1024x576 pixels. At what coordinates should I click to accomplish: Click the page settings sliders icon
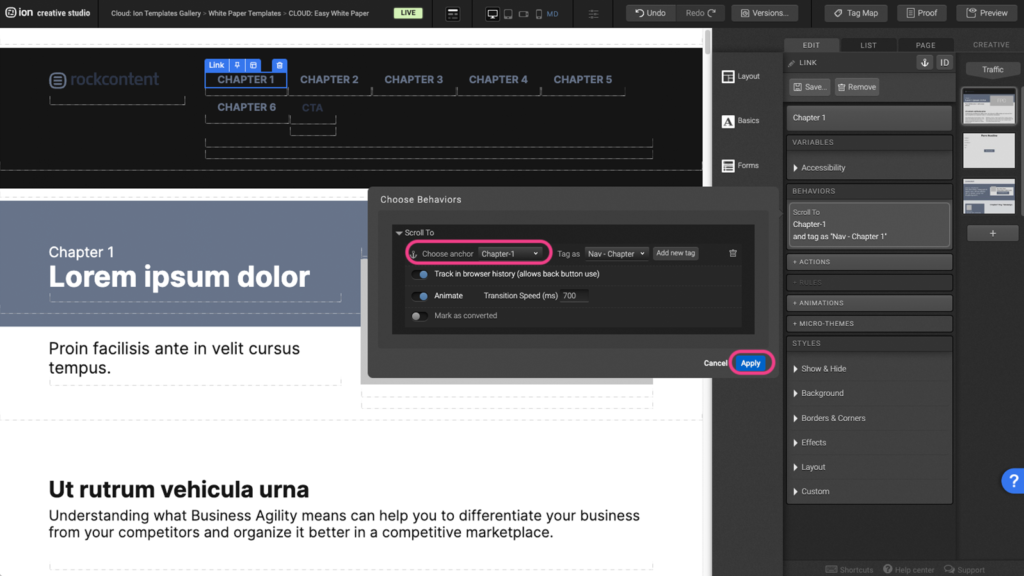click(x=593, y=14)
